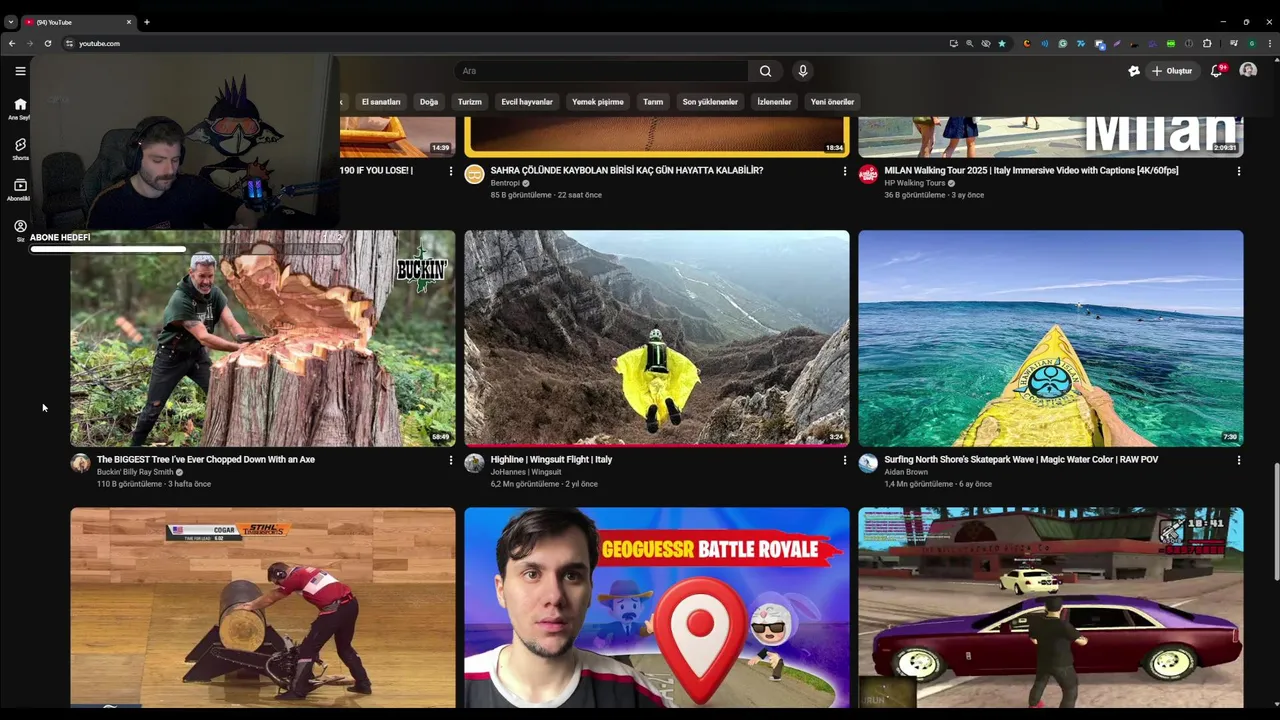Select the İzlenenler filter chip
The height and width of the screenshot is (720, 1280).
[774, 102]
